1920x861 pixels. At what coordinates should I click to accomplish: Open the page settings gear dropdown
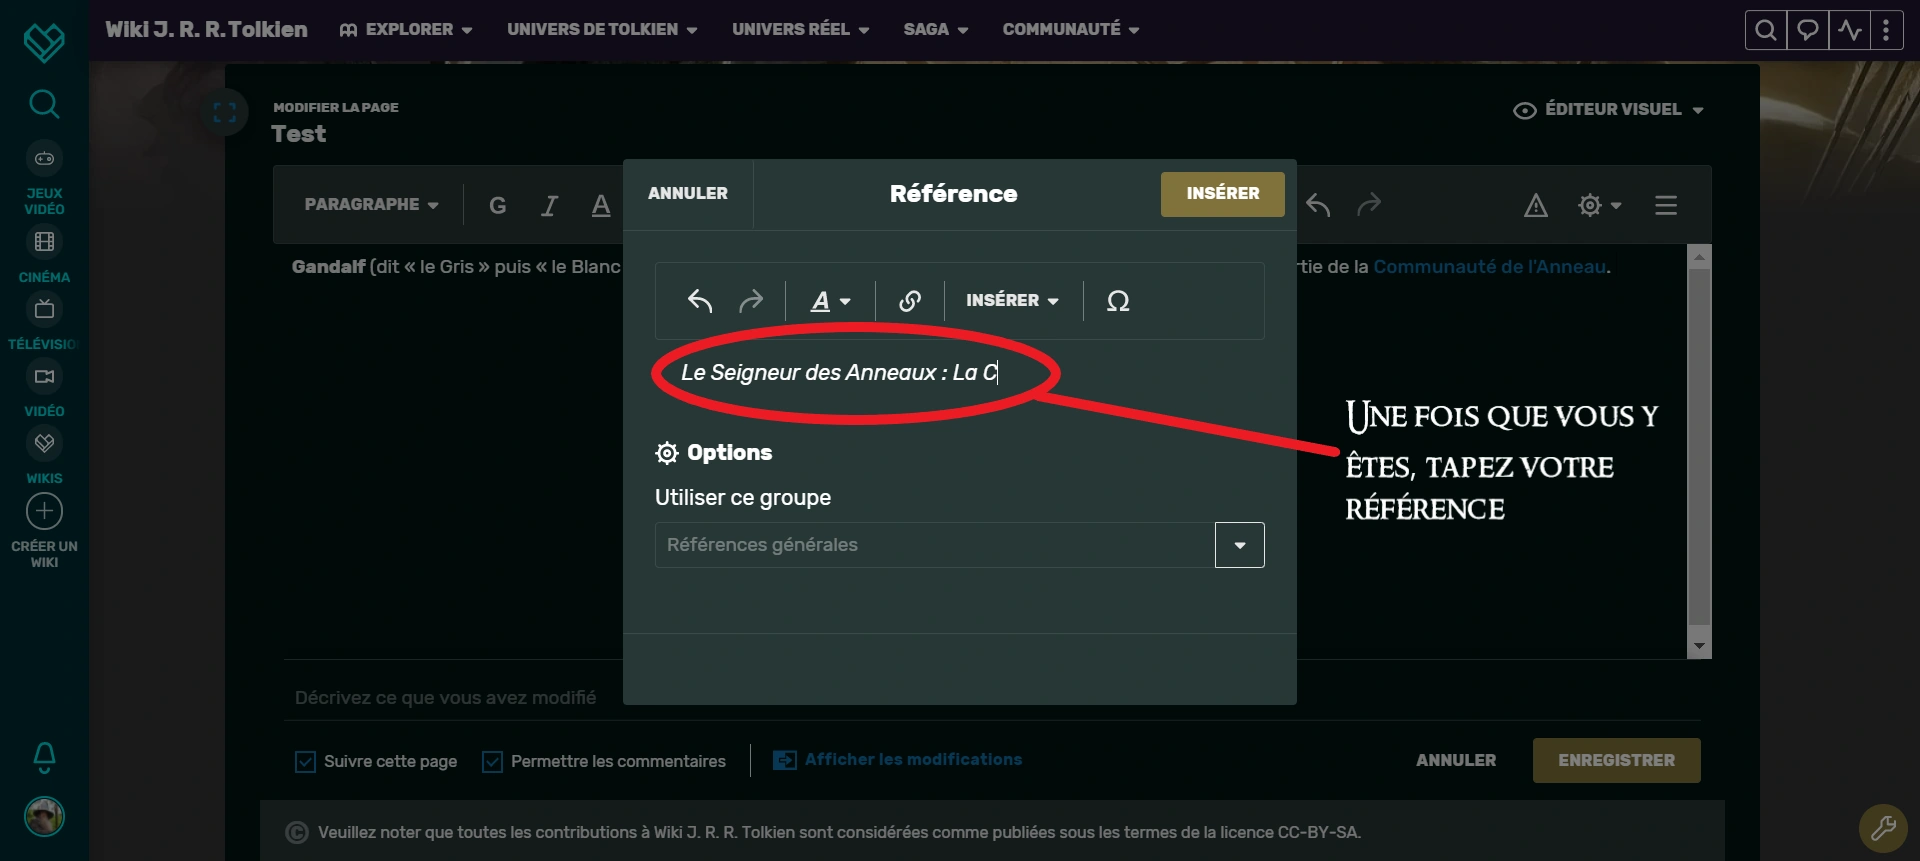click(x=1599, y=205)
